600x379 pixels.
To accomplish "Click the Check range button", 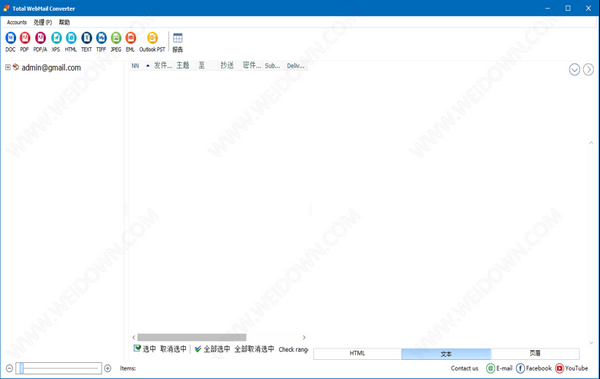I will 293,349.
